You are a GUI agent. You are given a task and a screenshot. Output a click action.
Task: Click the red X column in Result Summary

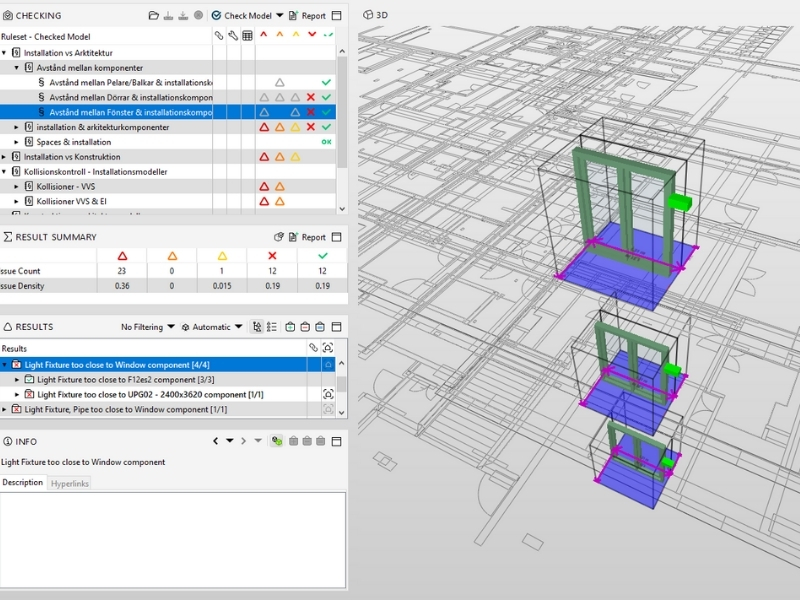tap(272, 256)
